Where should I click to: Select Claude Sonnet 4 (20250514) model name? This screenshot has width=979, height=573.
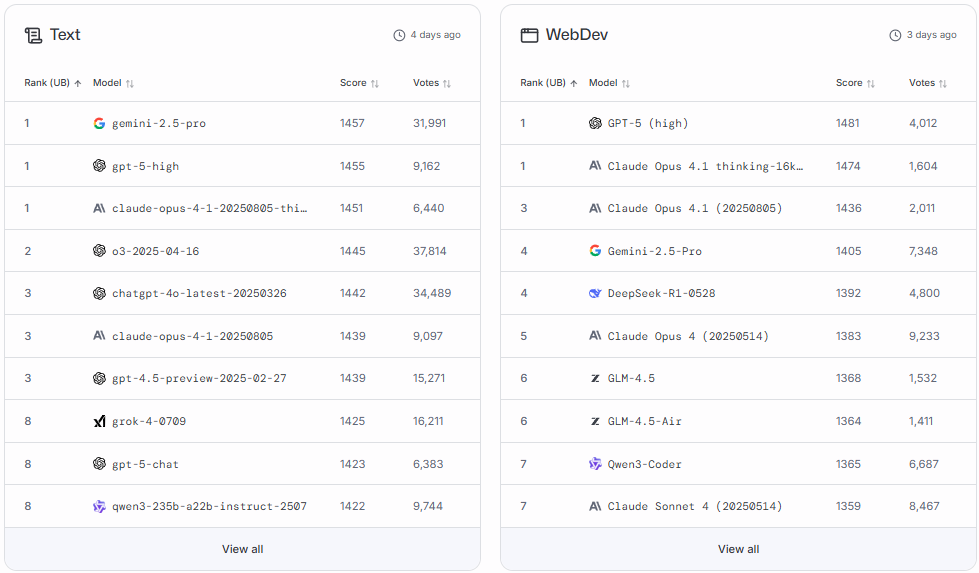click(x=695, y=506)
